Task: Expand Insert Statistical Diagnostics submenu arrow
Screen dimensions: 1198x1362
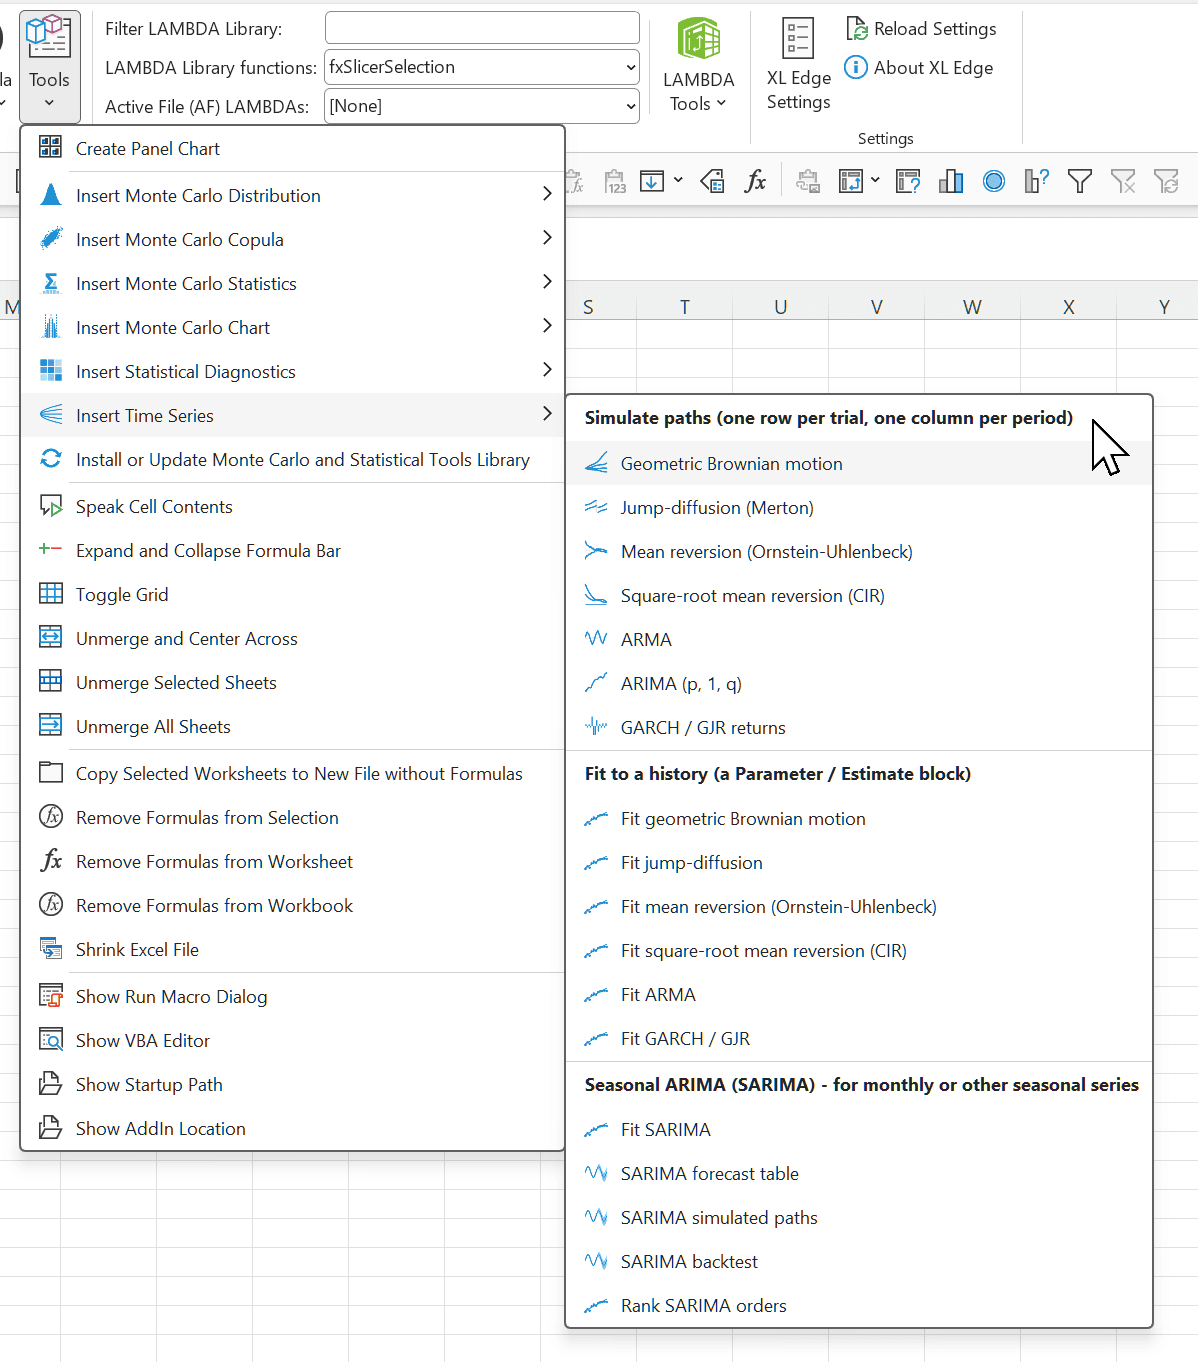Action: pyautogui.click(x=547, y=370)
